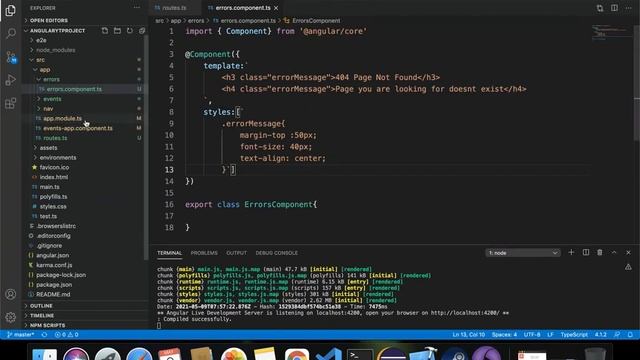Open events-app.component.ts in file tree

[x=78, y=128]
